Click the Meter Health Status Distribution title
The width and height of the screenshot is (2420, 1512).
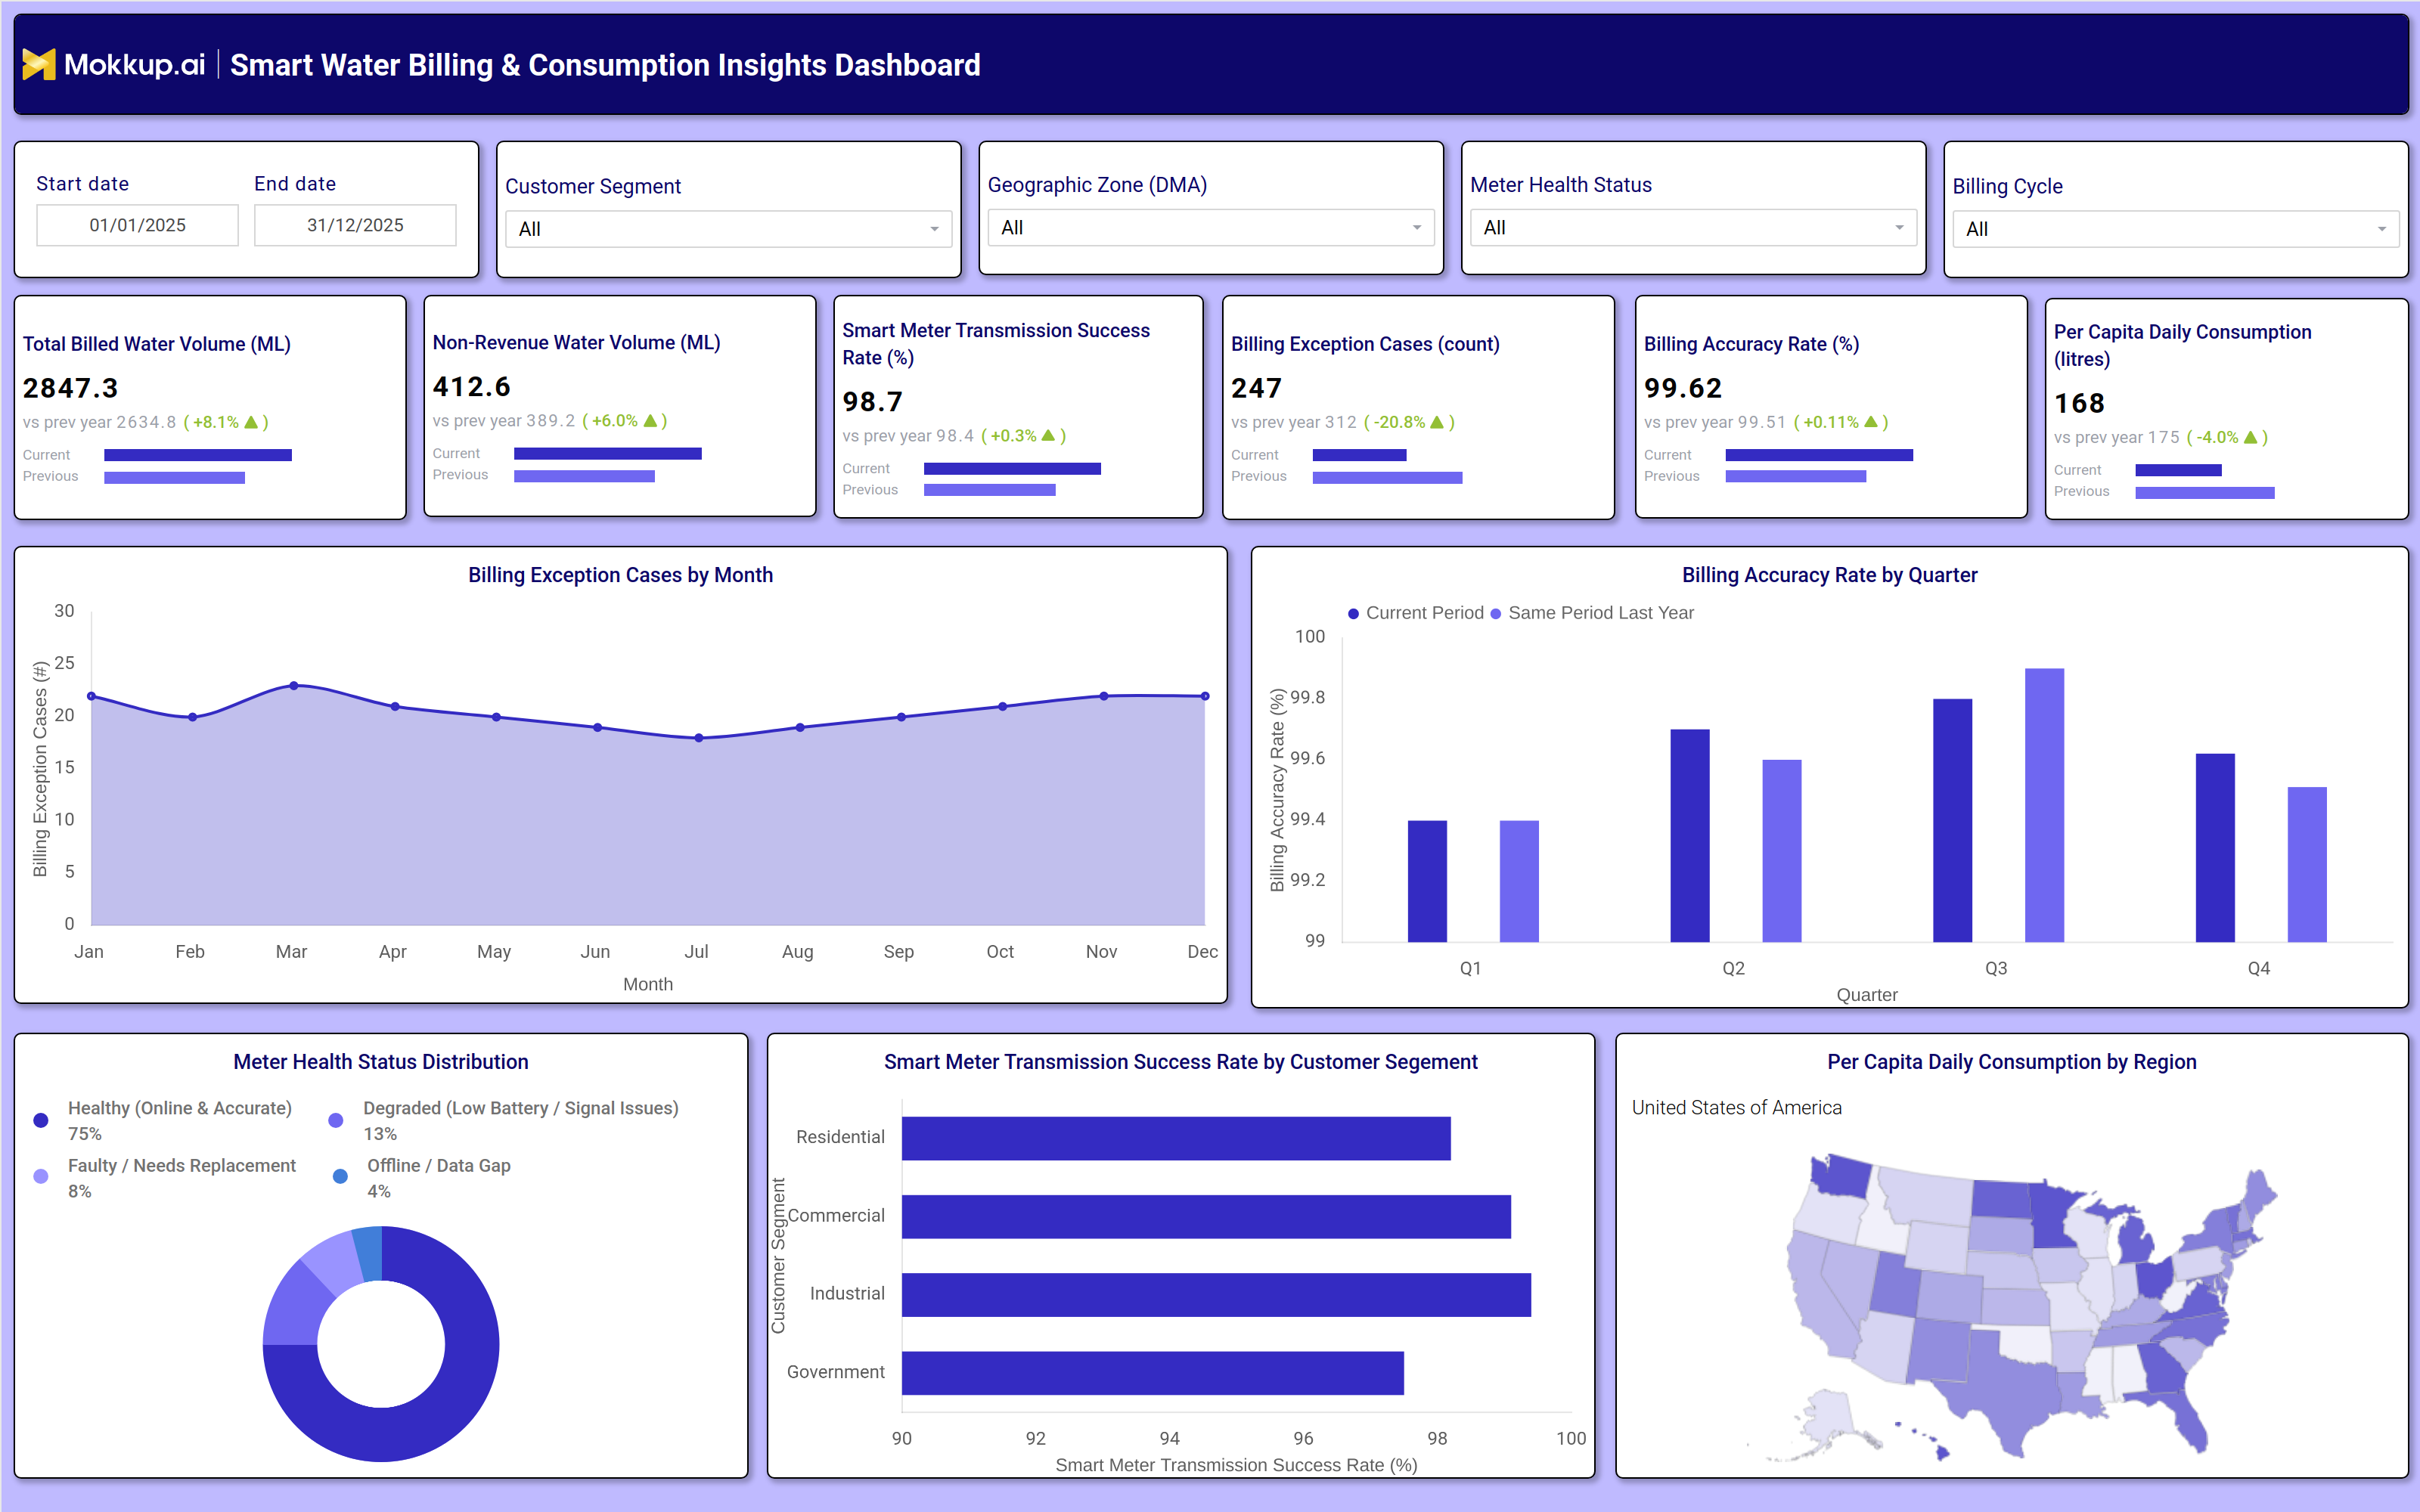pos(381,1062)
